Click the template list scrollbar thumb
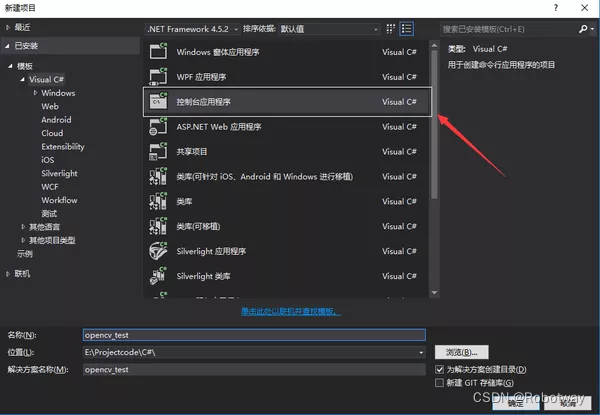 pyautogui.click(x=434, y=125)
